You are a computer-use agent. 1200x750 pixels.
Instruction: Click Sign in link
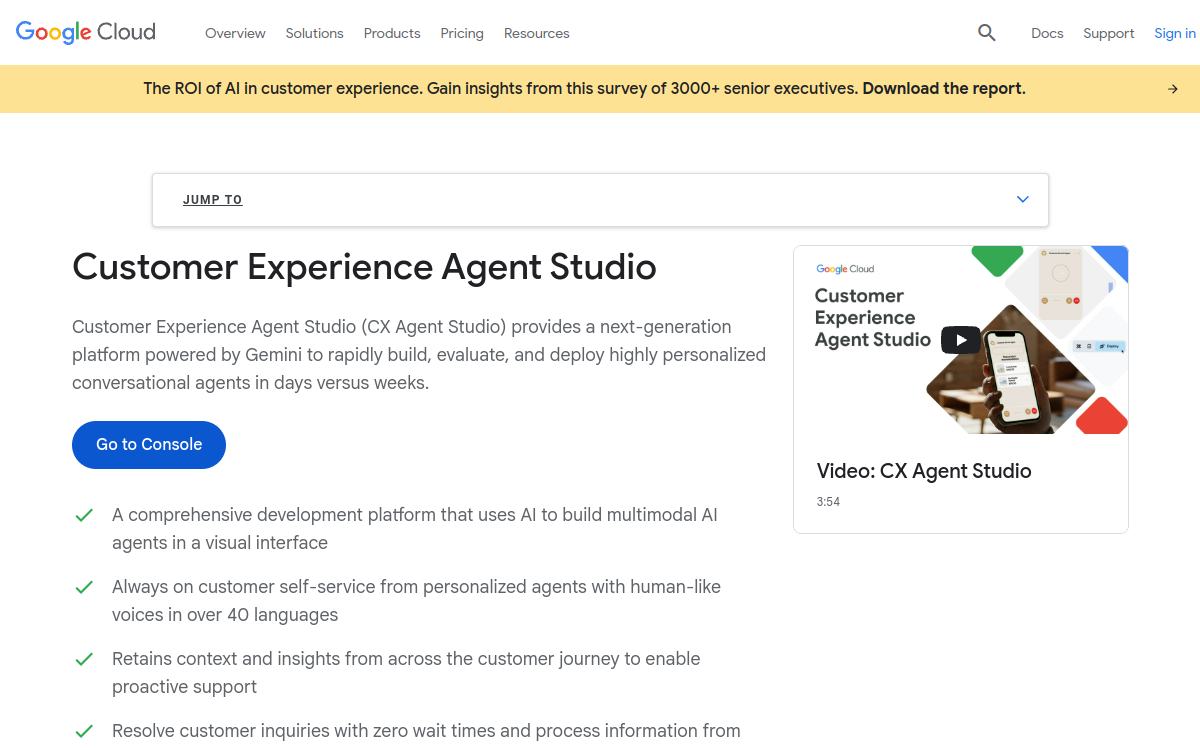pos(1175,33)
